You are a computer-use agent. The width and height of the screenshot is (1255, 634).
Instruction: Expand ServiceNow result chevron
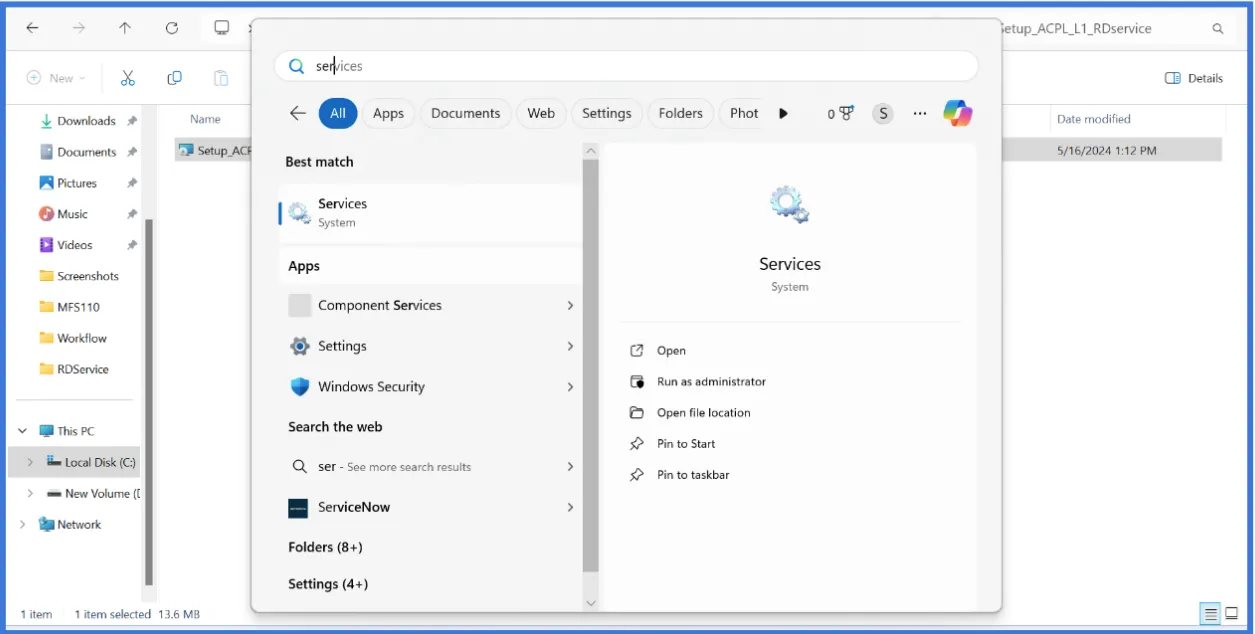[570, 508]
